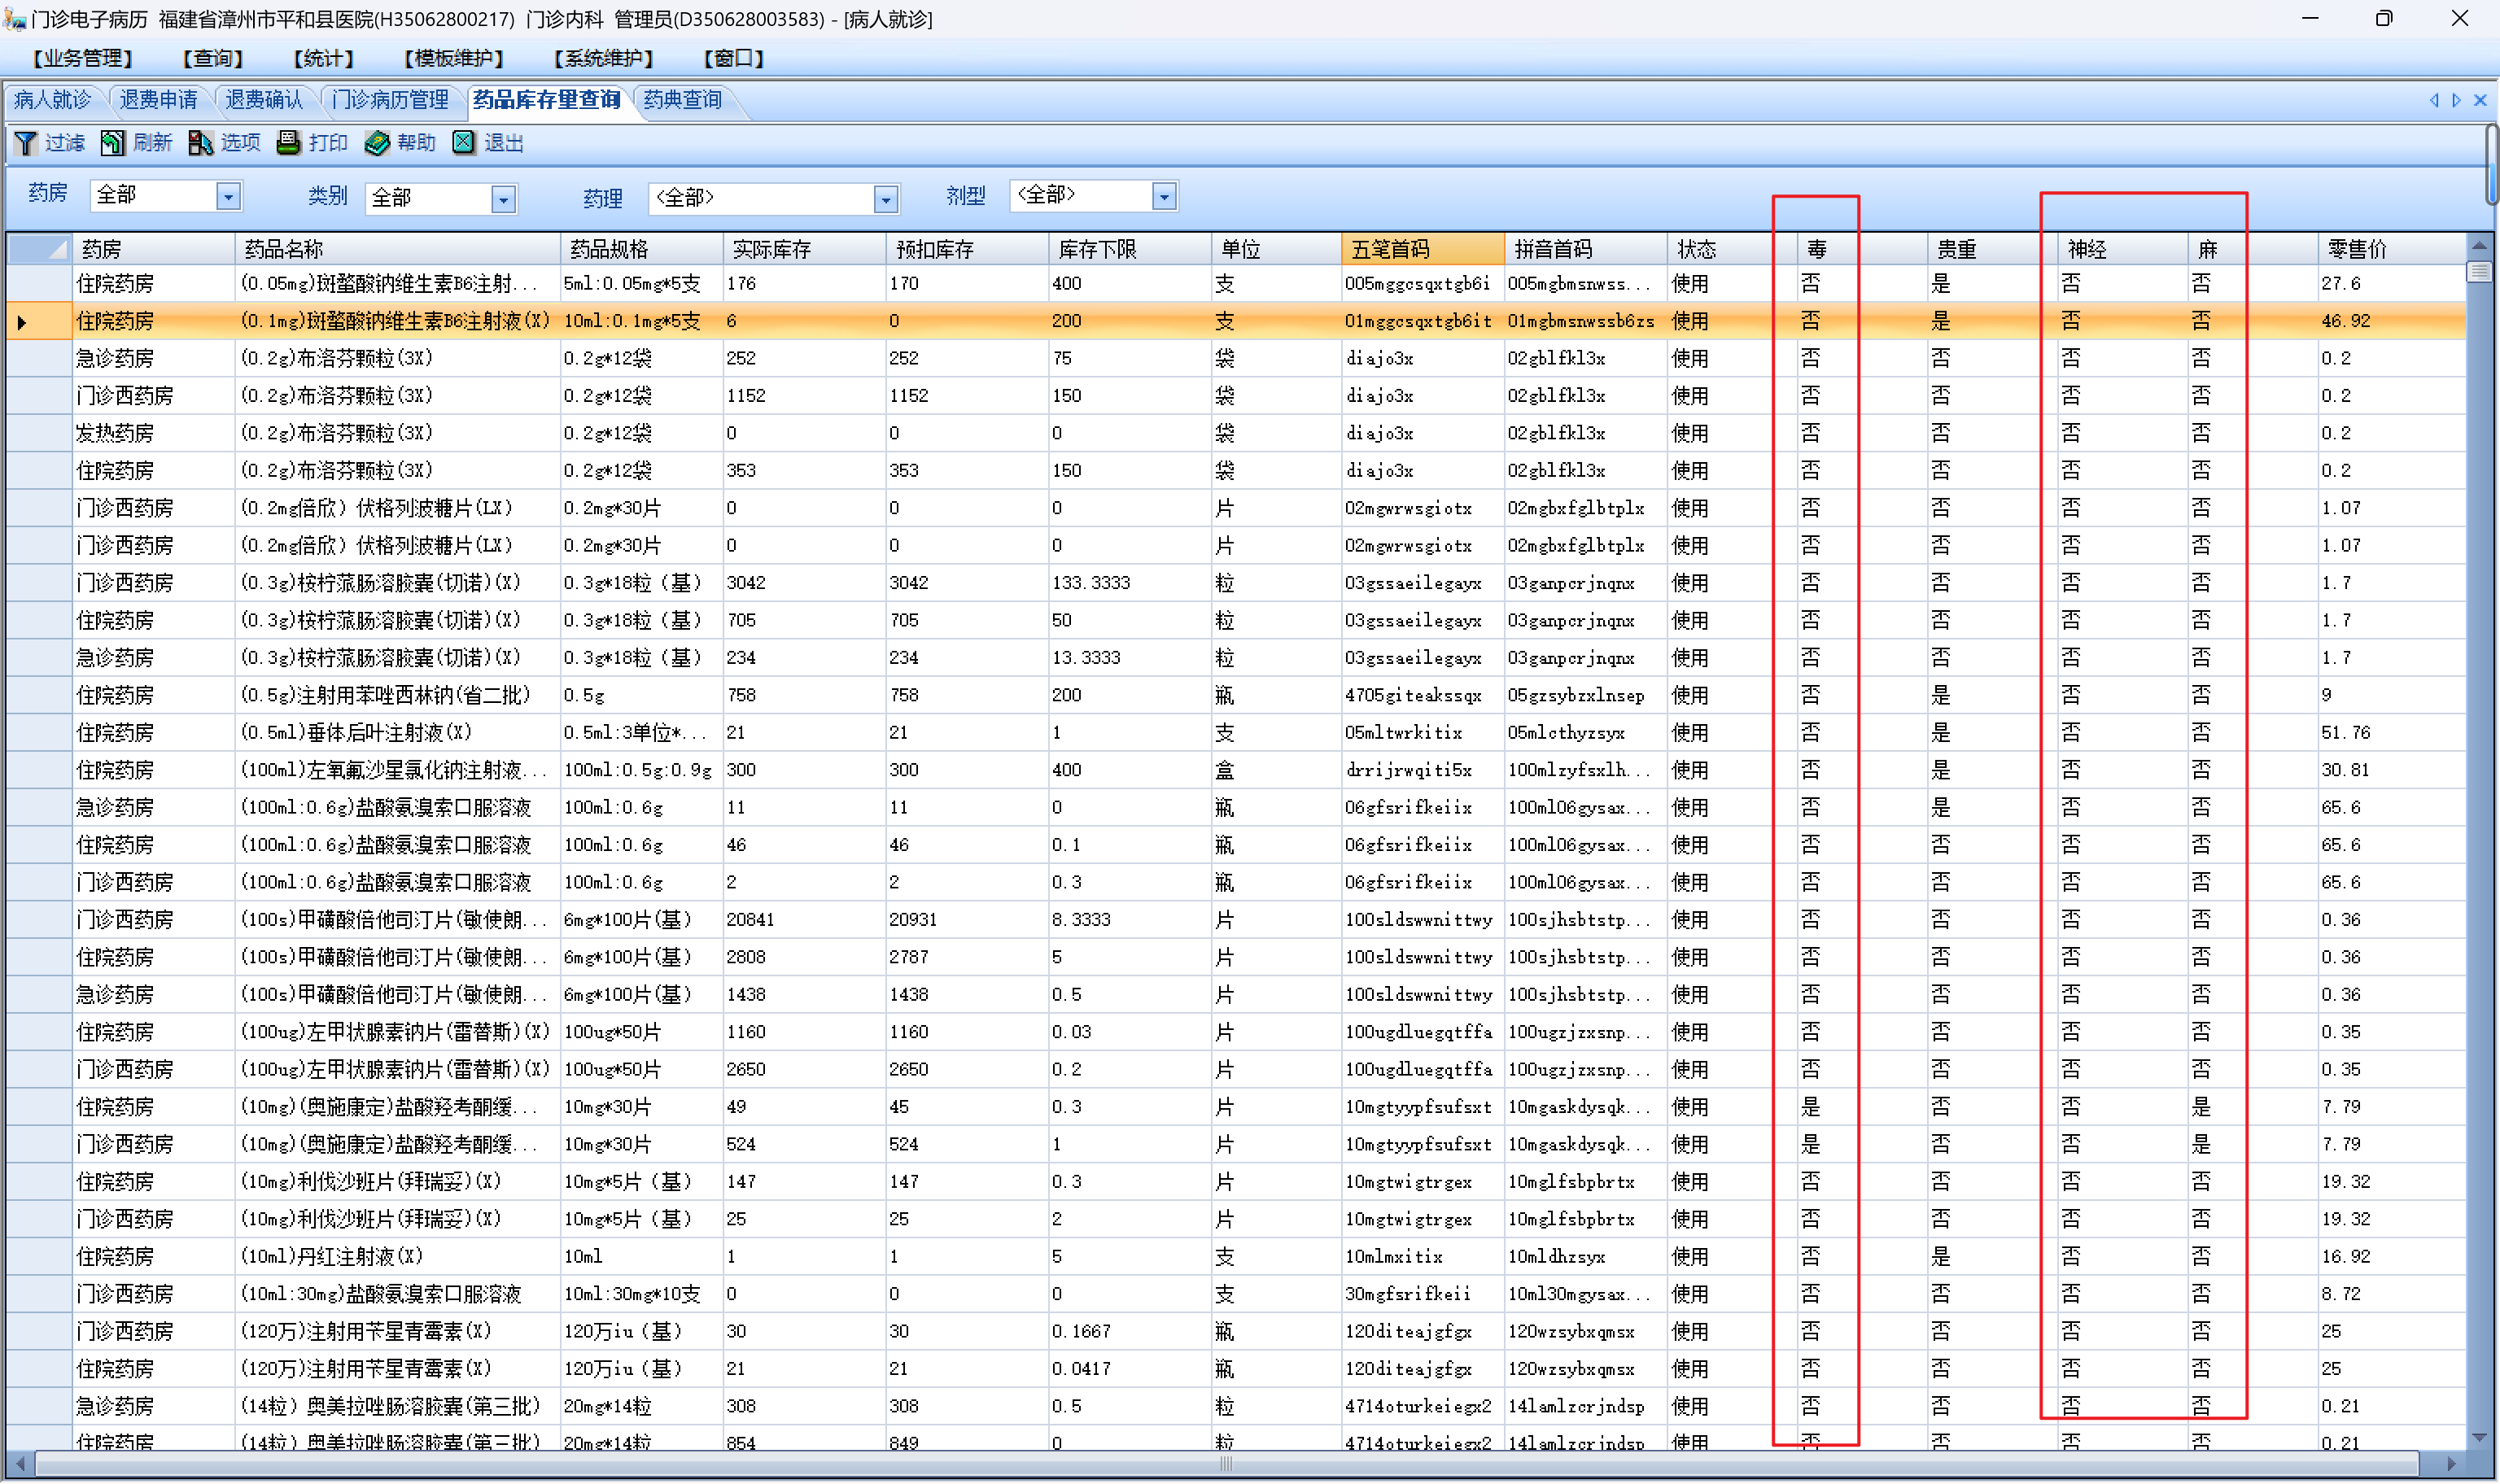Open the 药理 combo box arrow
This screenshot has width=2500, height=1484.
pos(886,199)
